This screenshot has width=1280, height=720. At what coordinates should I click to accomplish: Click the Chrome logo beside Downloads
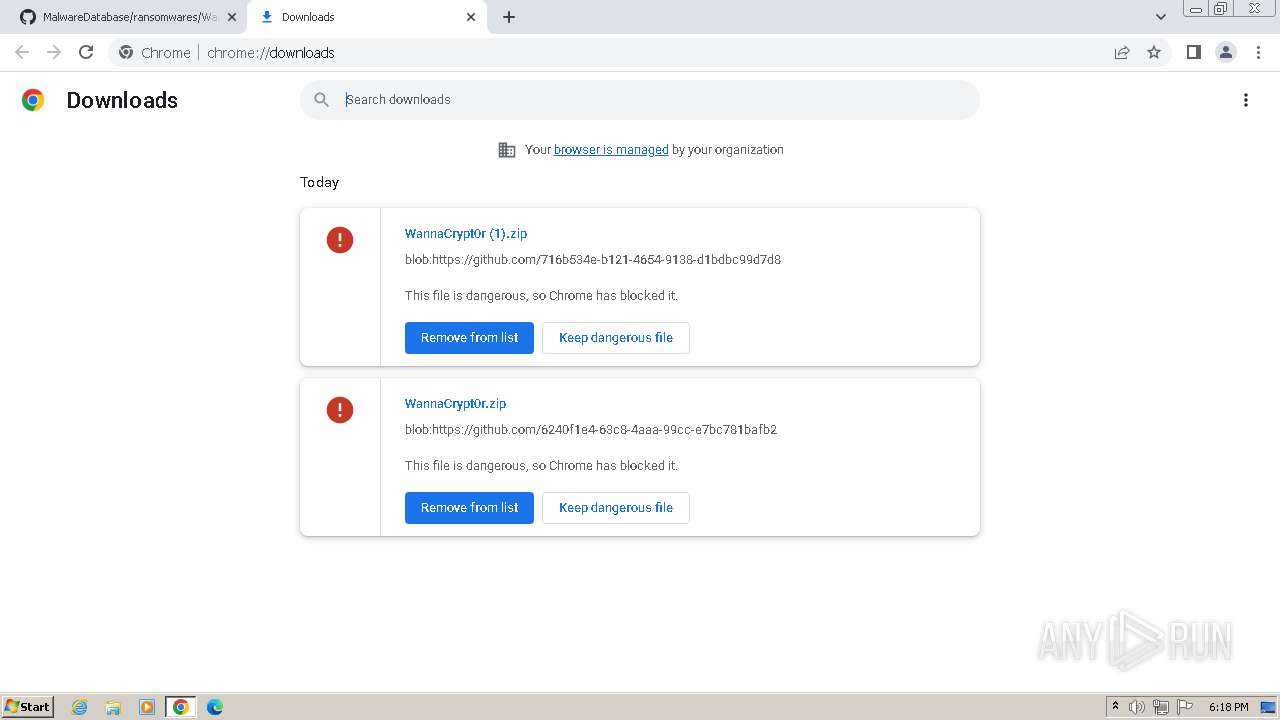33,100
